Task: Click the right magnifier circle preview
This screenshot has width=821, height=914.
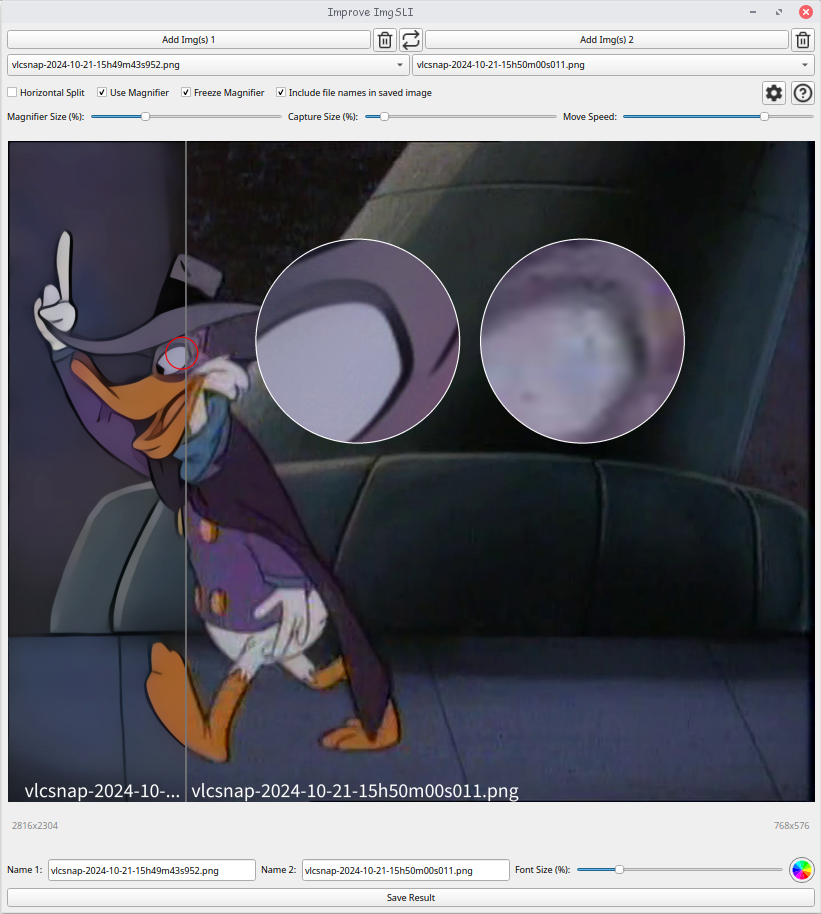Action: [x=583, y=341]
